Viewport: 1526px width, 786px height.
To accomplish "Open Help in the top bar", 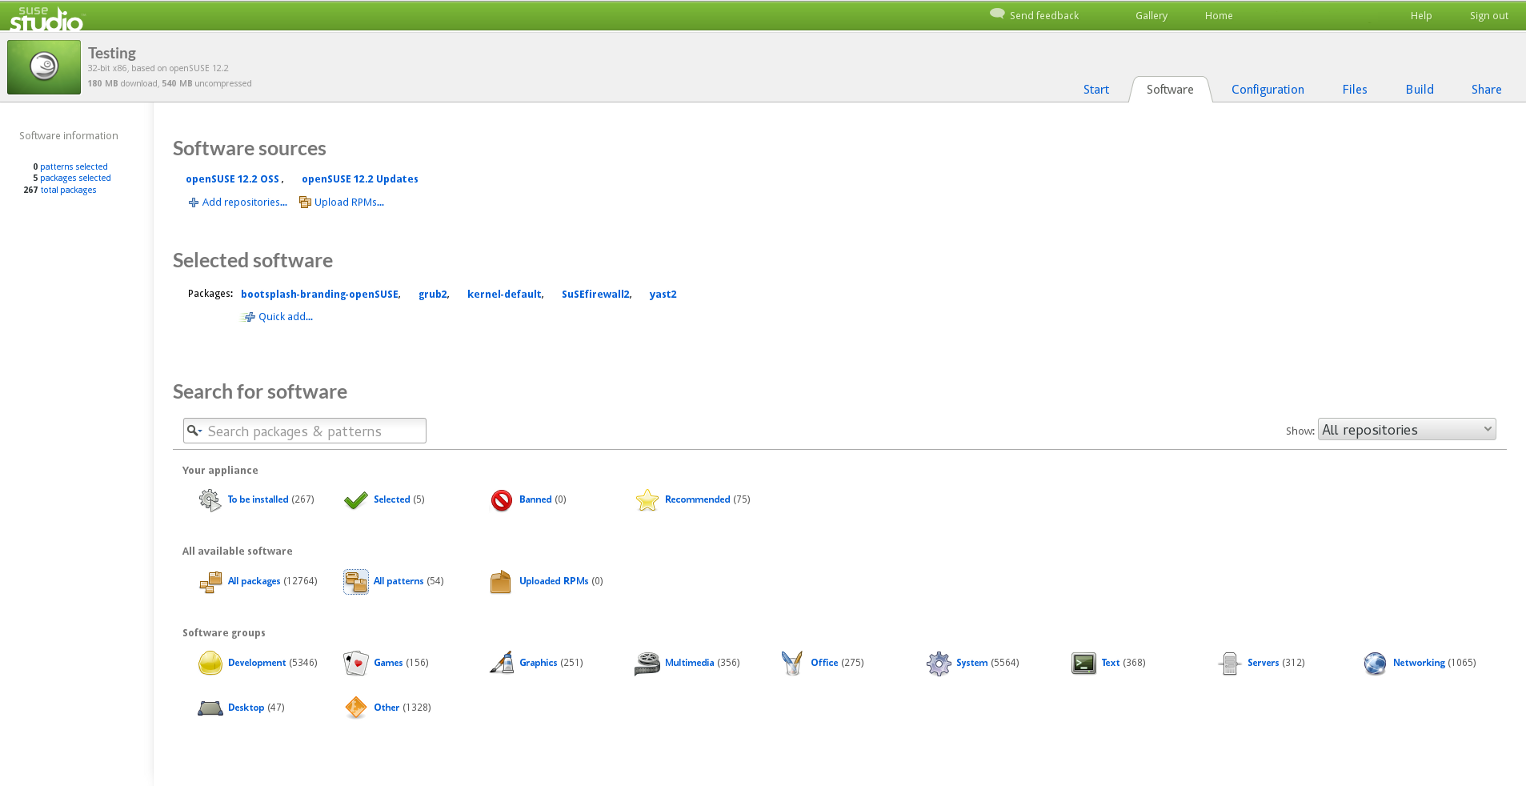I will [x=1421, y=16].
